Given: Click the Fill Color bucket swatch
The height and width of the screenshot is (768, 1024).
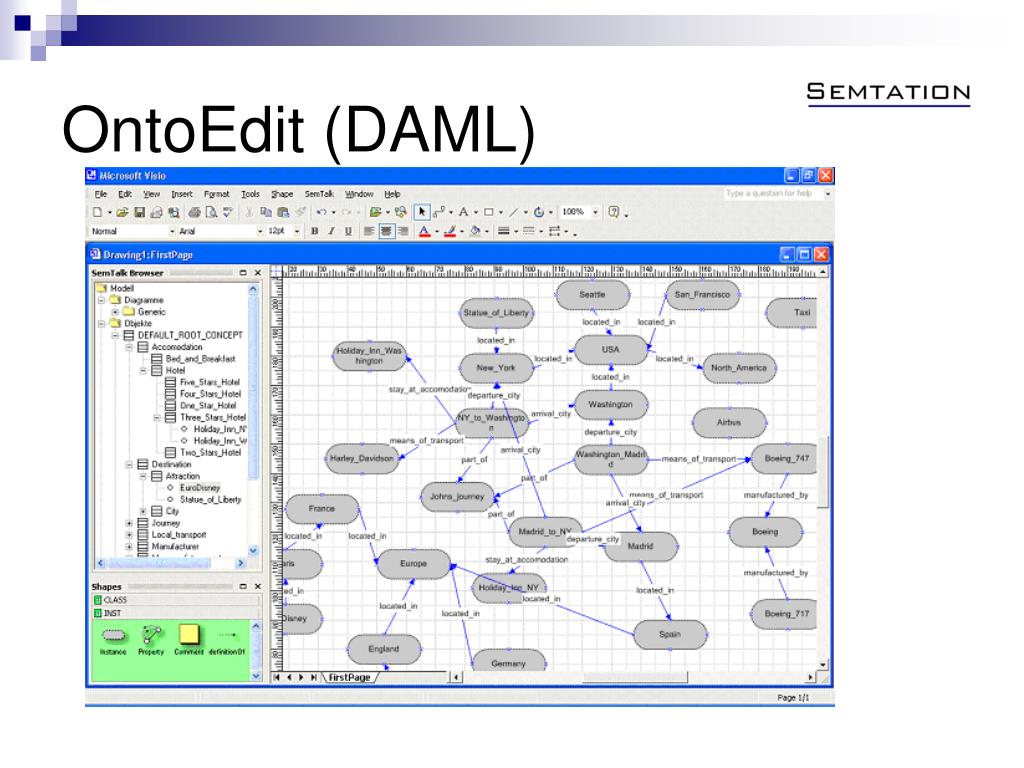Looking at the screenshot, I should [475, 231].
